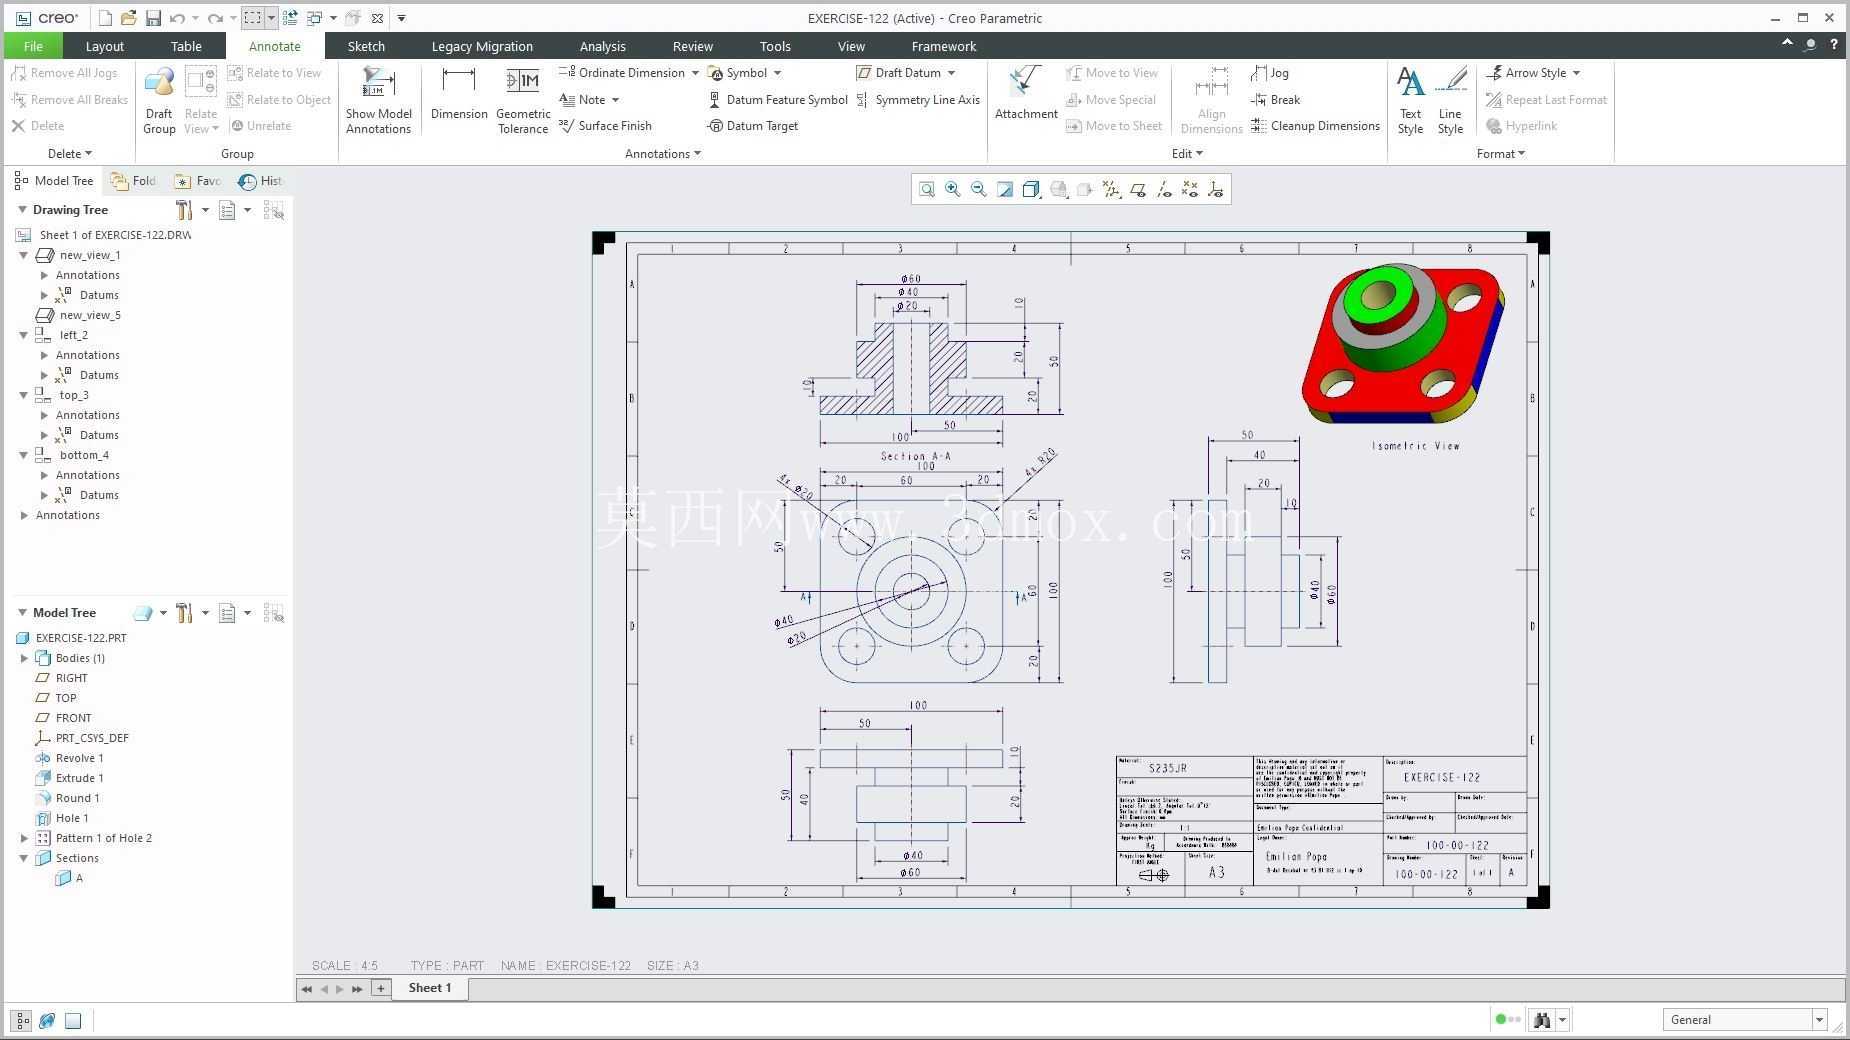Expand Pattern 1 of Hole 2
This screenshot has width=1850, height=1040.
click(x=24, y=838)
